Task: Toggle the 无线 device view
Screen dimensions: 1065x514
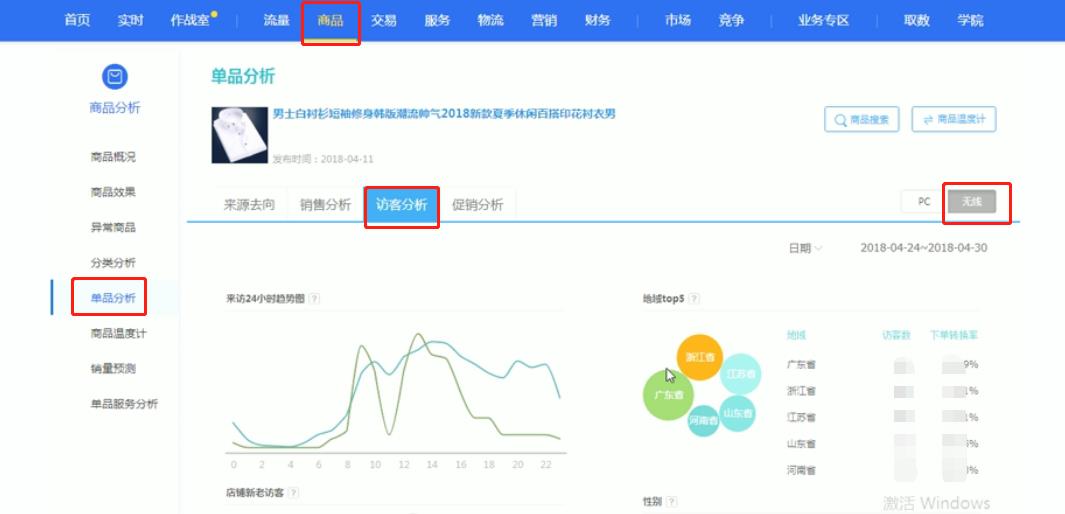Action: (972, 201)
